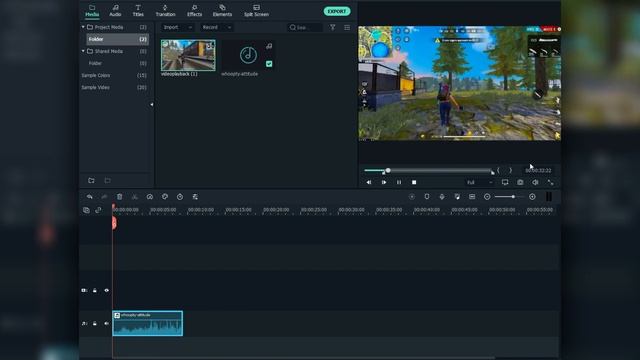
Task: Open the Record dropdown
Action: click(217, 27)
